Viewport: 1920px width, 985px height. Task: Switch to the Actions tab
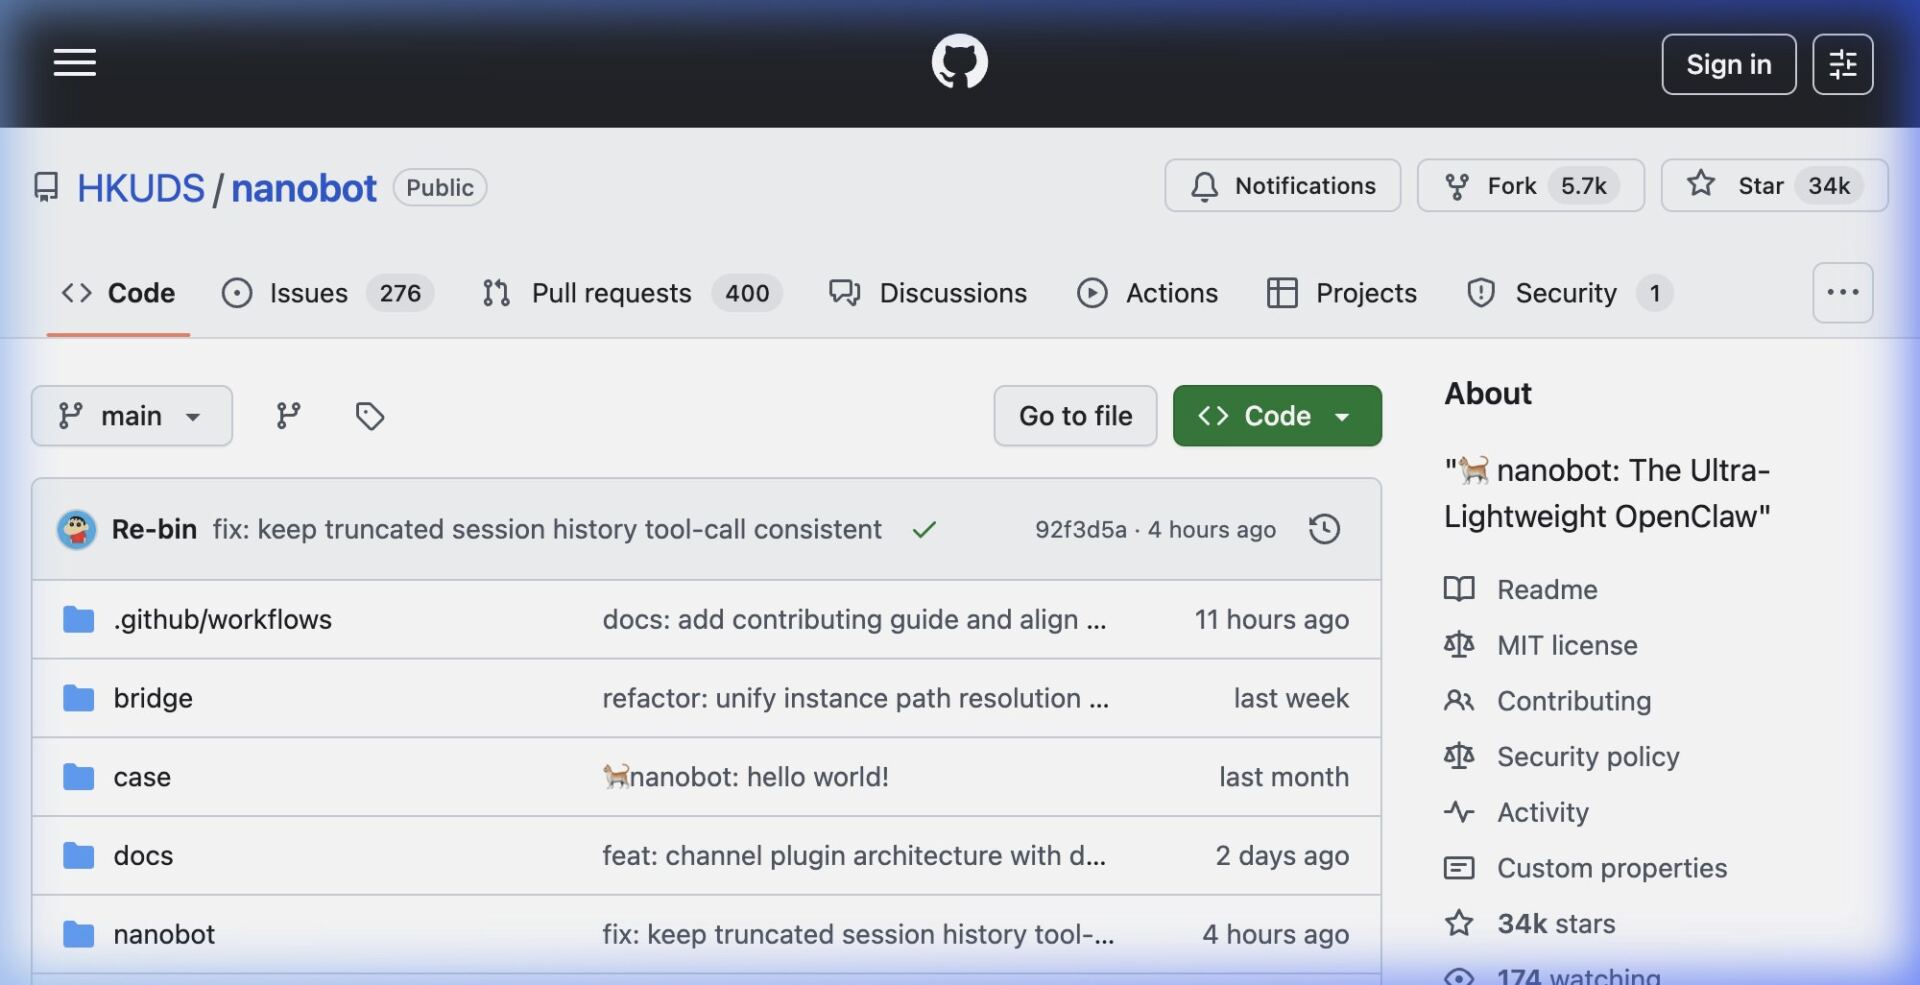tap(1148, 293)
